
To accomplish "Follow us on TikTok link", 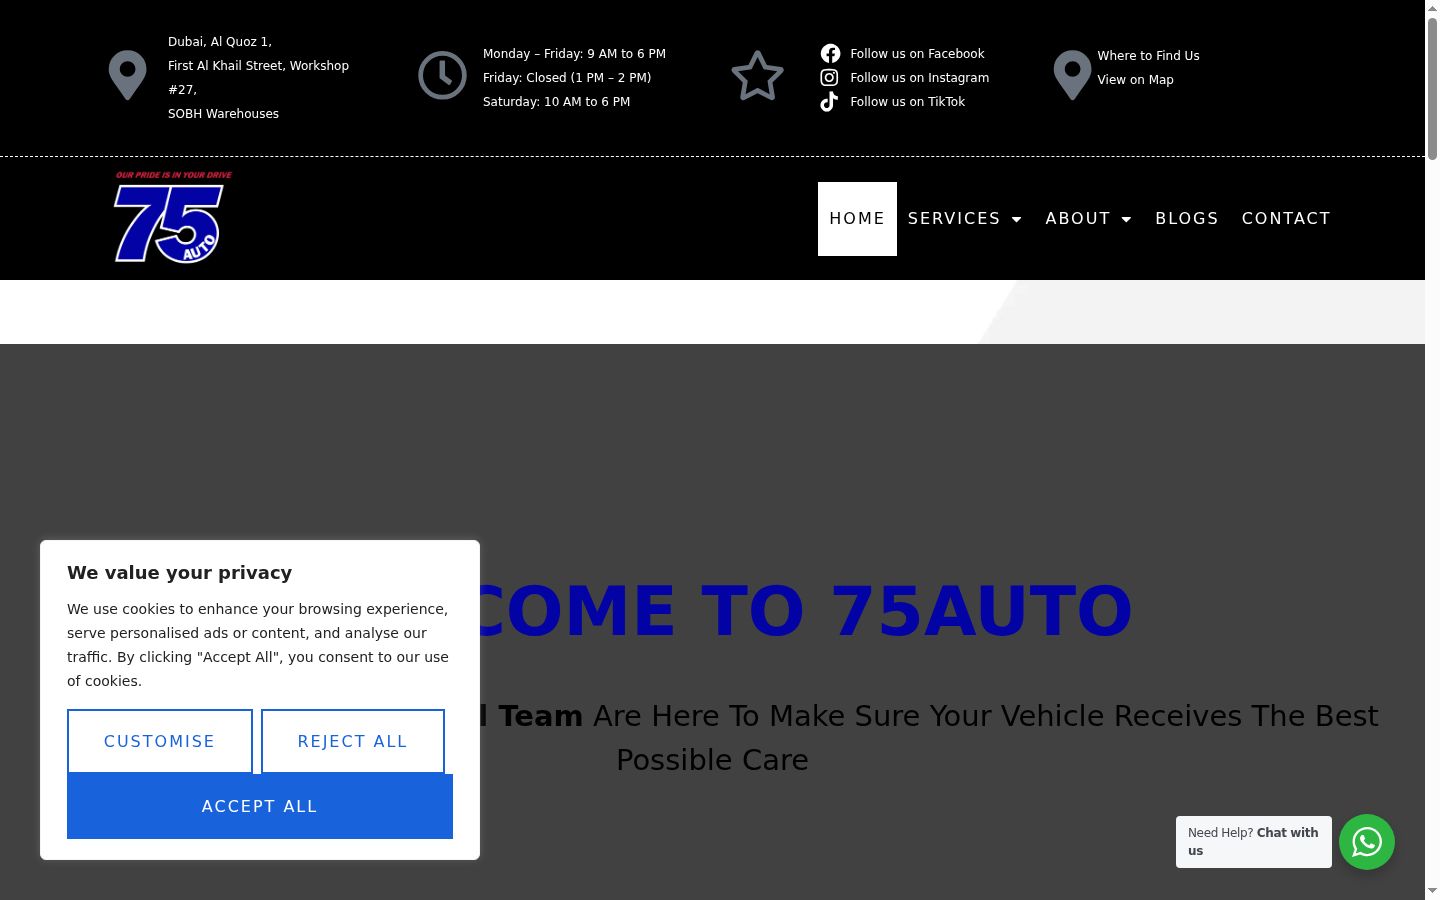I will coord(907,101).
